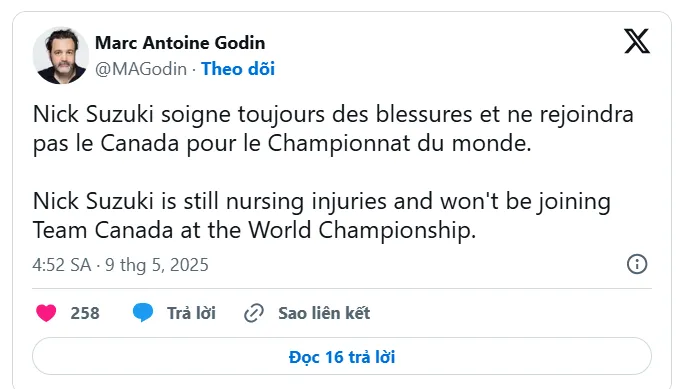This screenshot has height=389, width=697.
Task: Copy link using Sao liên kết text
Action: click(324, 313)
